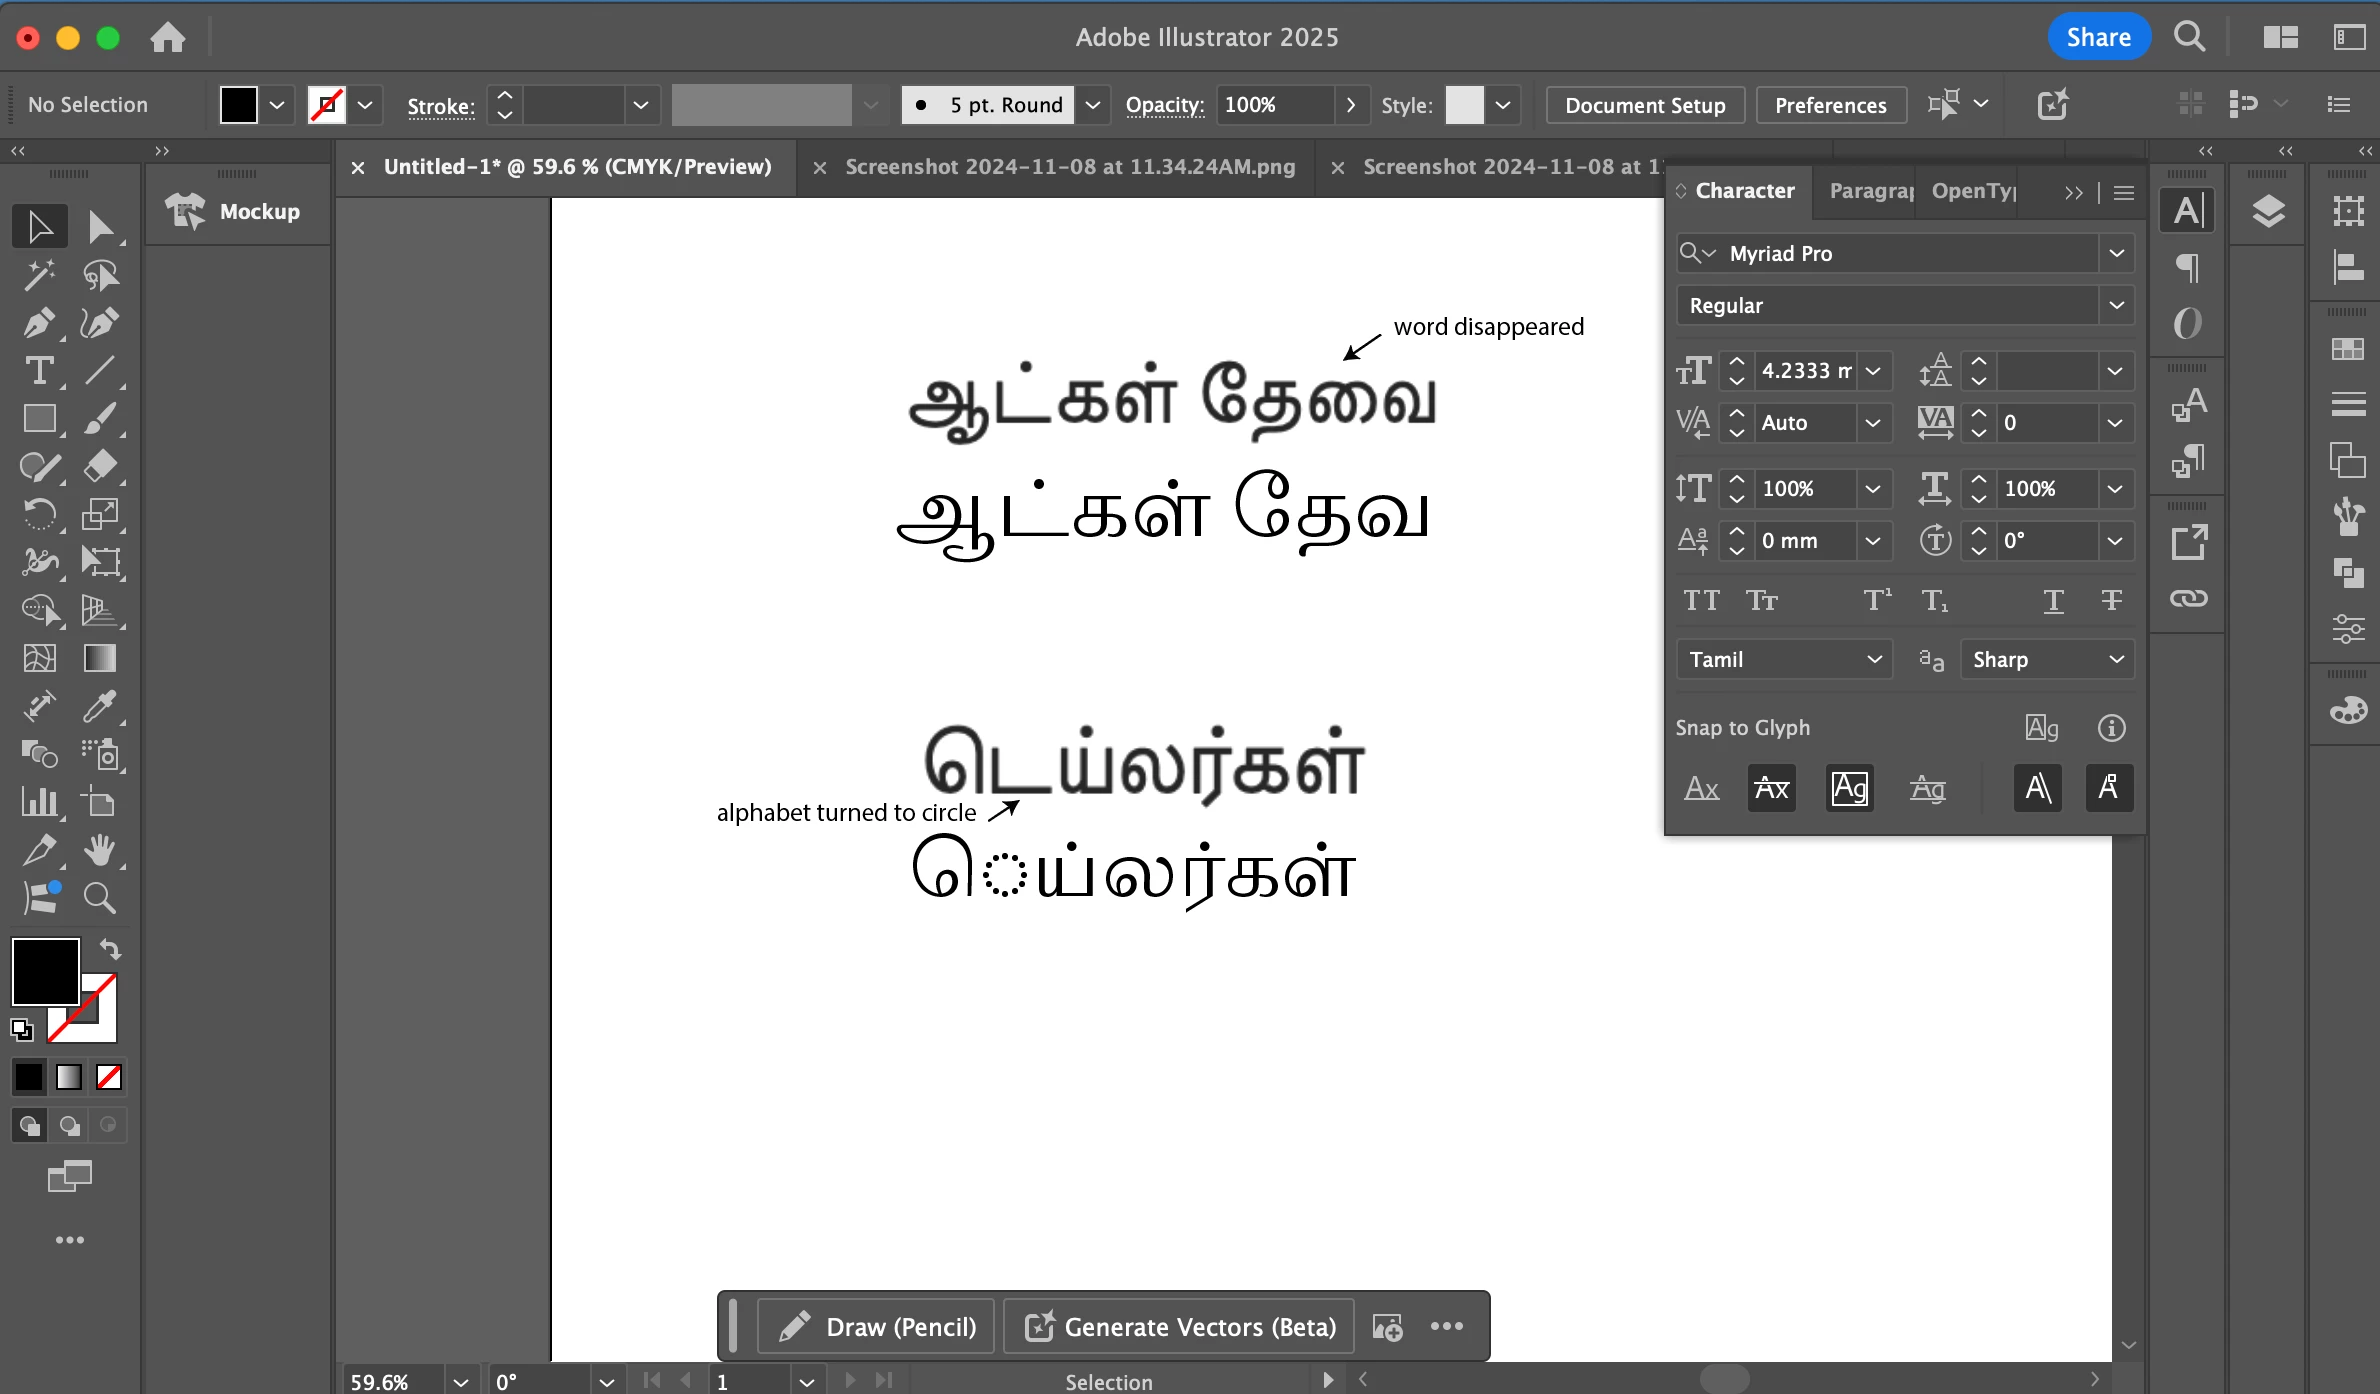2380x1394 pixels.
Task: Select the Rotate tool
Action: pos(39,514)
